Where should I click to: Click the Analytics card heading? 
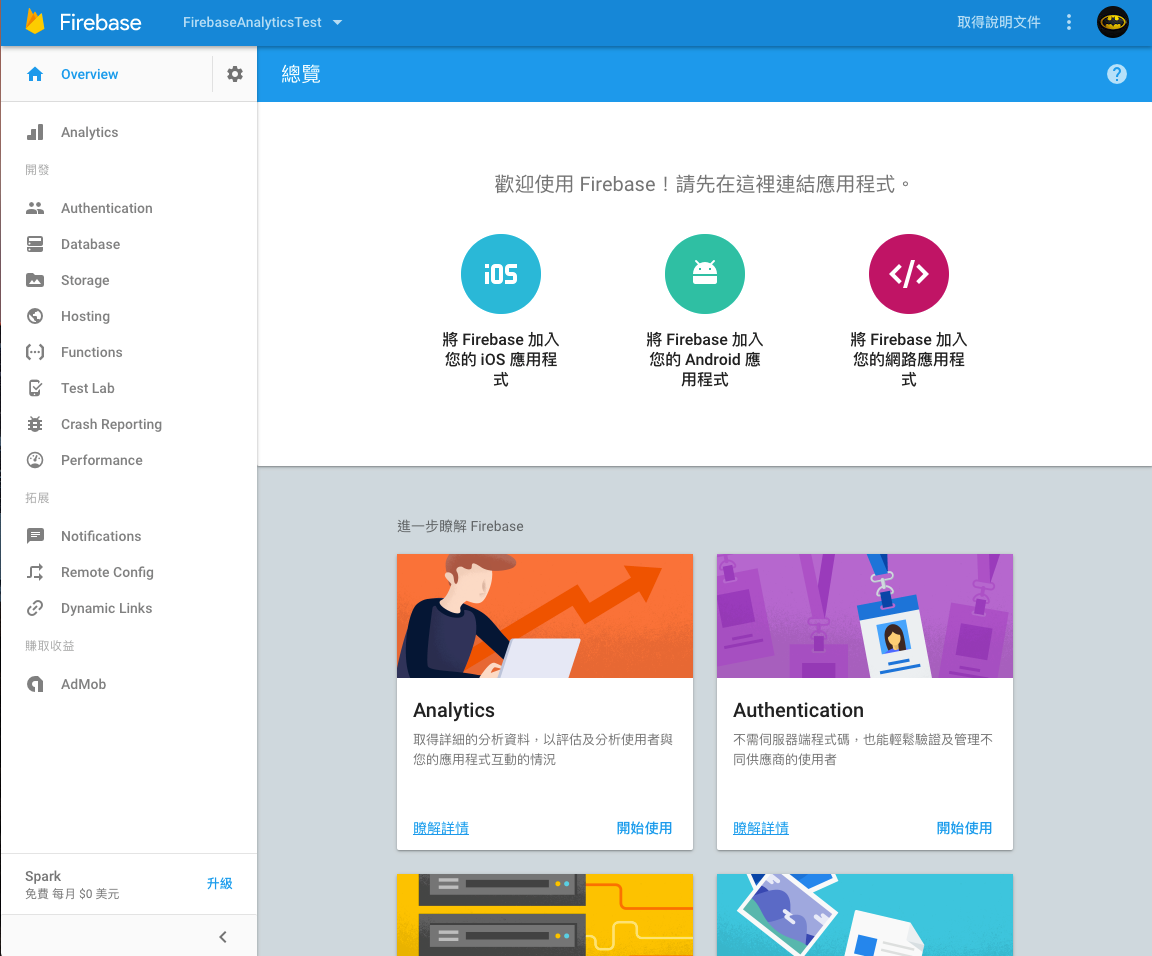pos(454,710)
